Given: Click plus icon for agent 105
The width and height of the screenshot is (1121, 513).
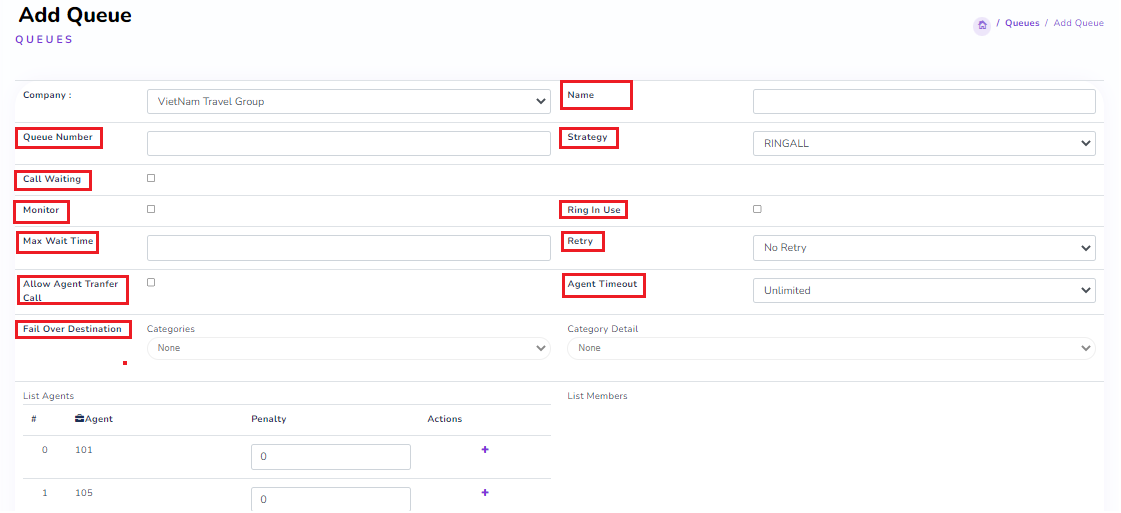Looking at the screenshot, I should click(x=485, y=493).
